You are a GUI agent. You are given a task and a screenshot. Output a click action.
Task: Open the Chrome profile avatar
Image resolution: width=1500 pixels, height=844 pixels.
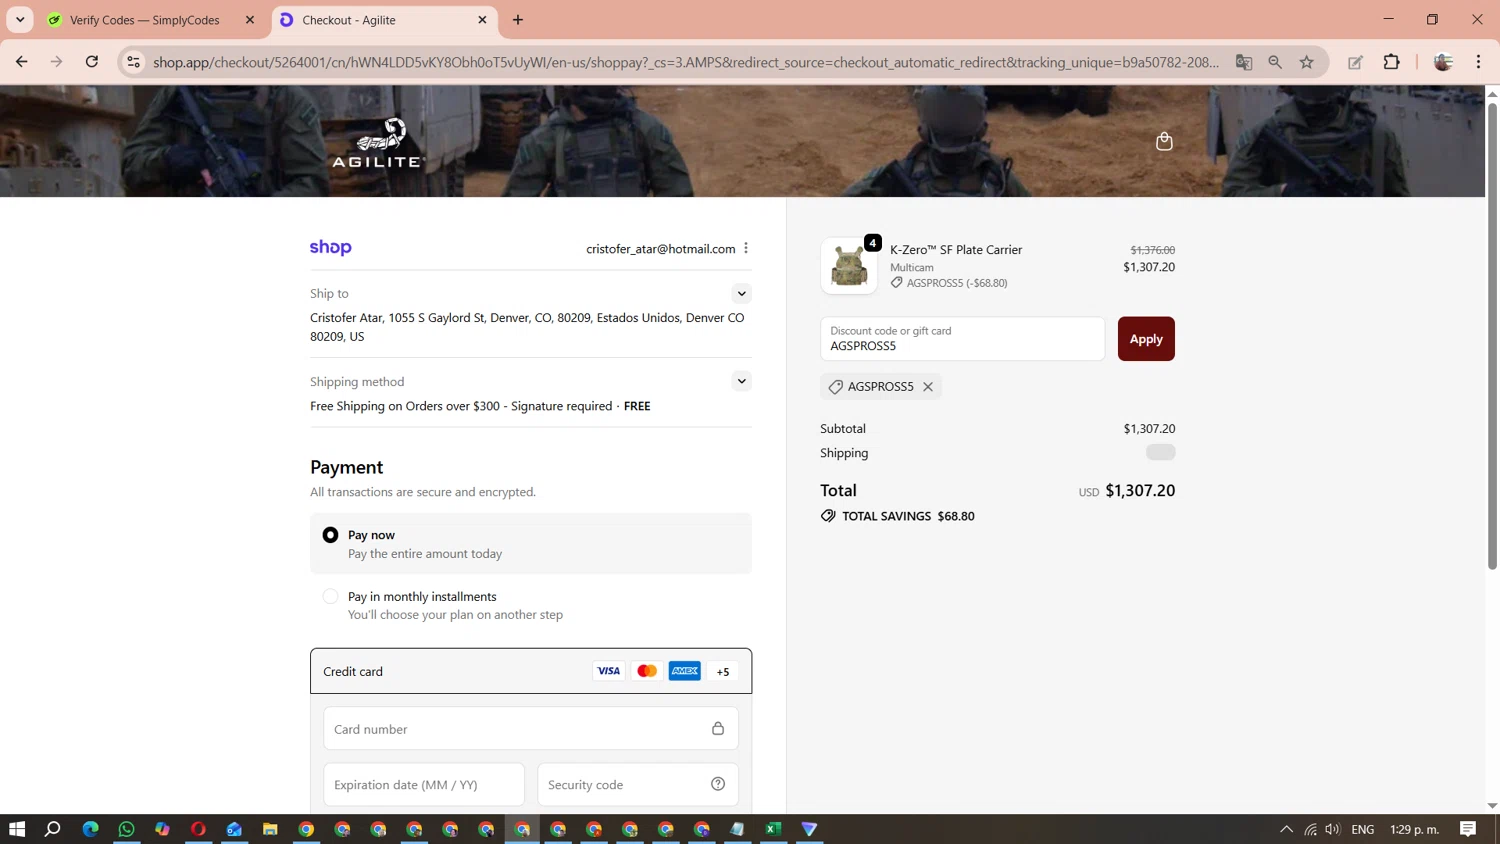point(1443,62)
